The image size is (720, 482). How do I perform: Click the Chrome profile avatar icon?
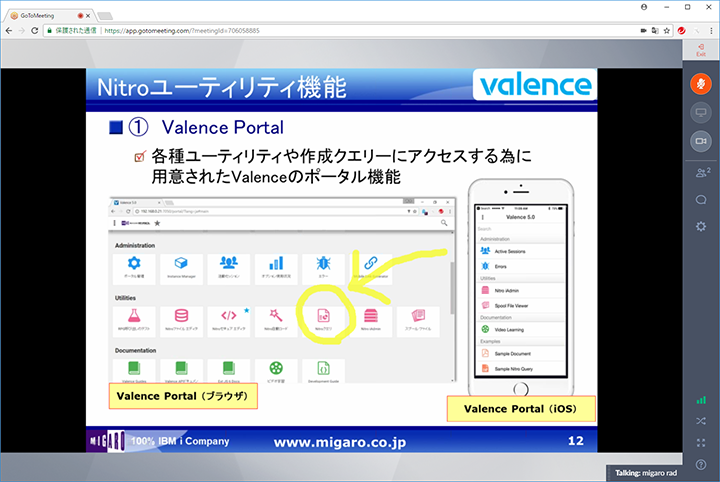[644, 7]
